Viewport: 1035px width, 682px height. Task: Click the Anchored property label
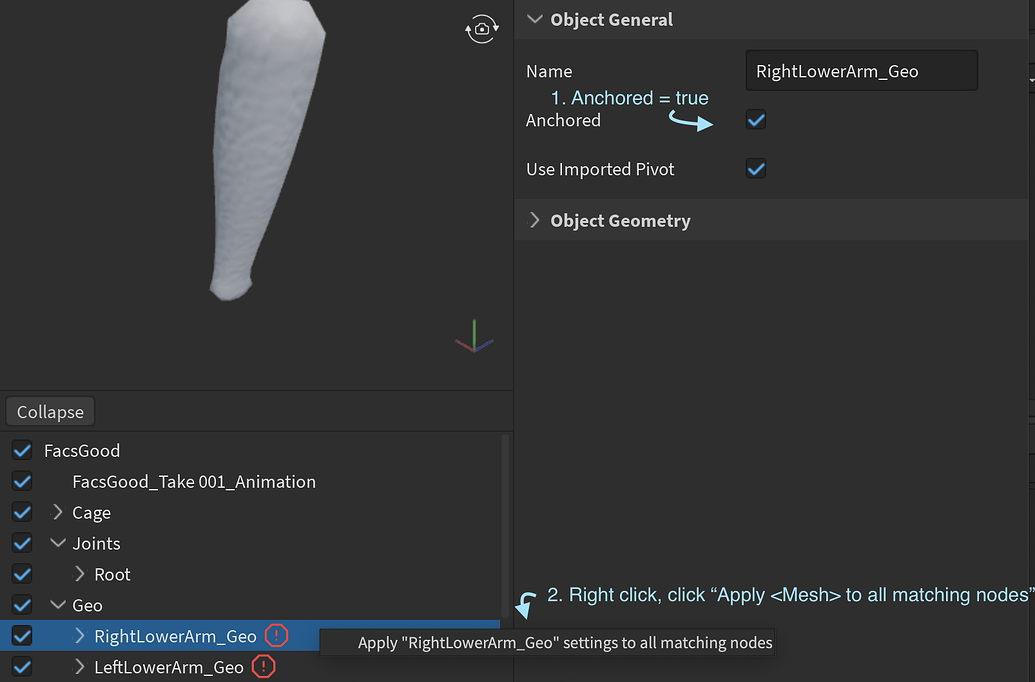563,120
